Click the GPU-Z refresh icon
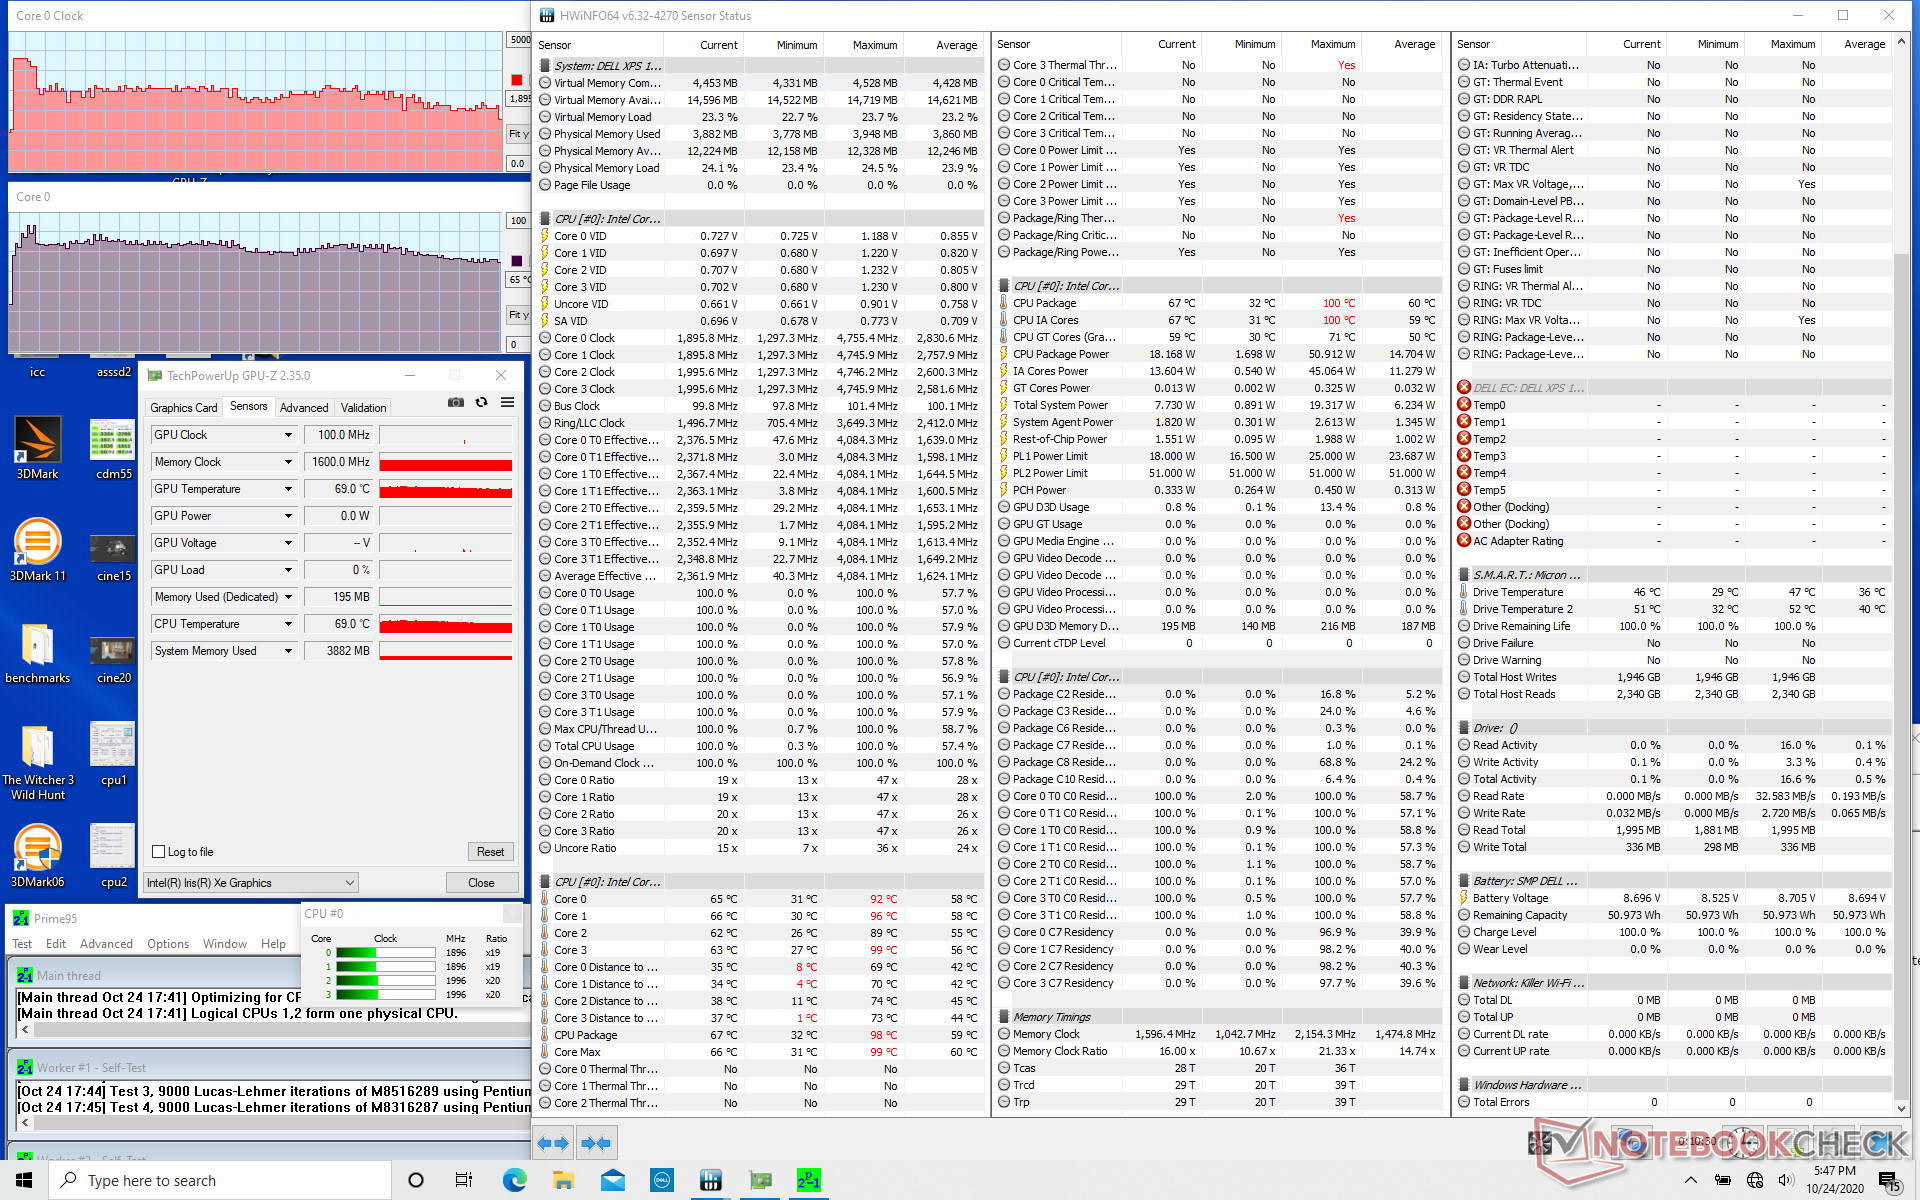Viewport: 1920px width, 1200px height. point(481,402)
